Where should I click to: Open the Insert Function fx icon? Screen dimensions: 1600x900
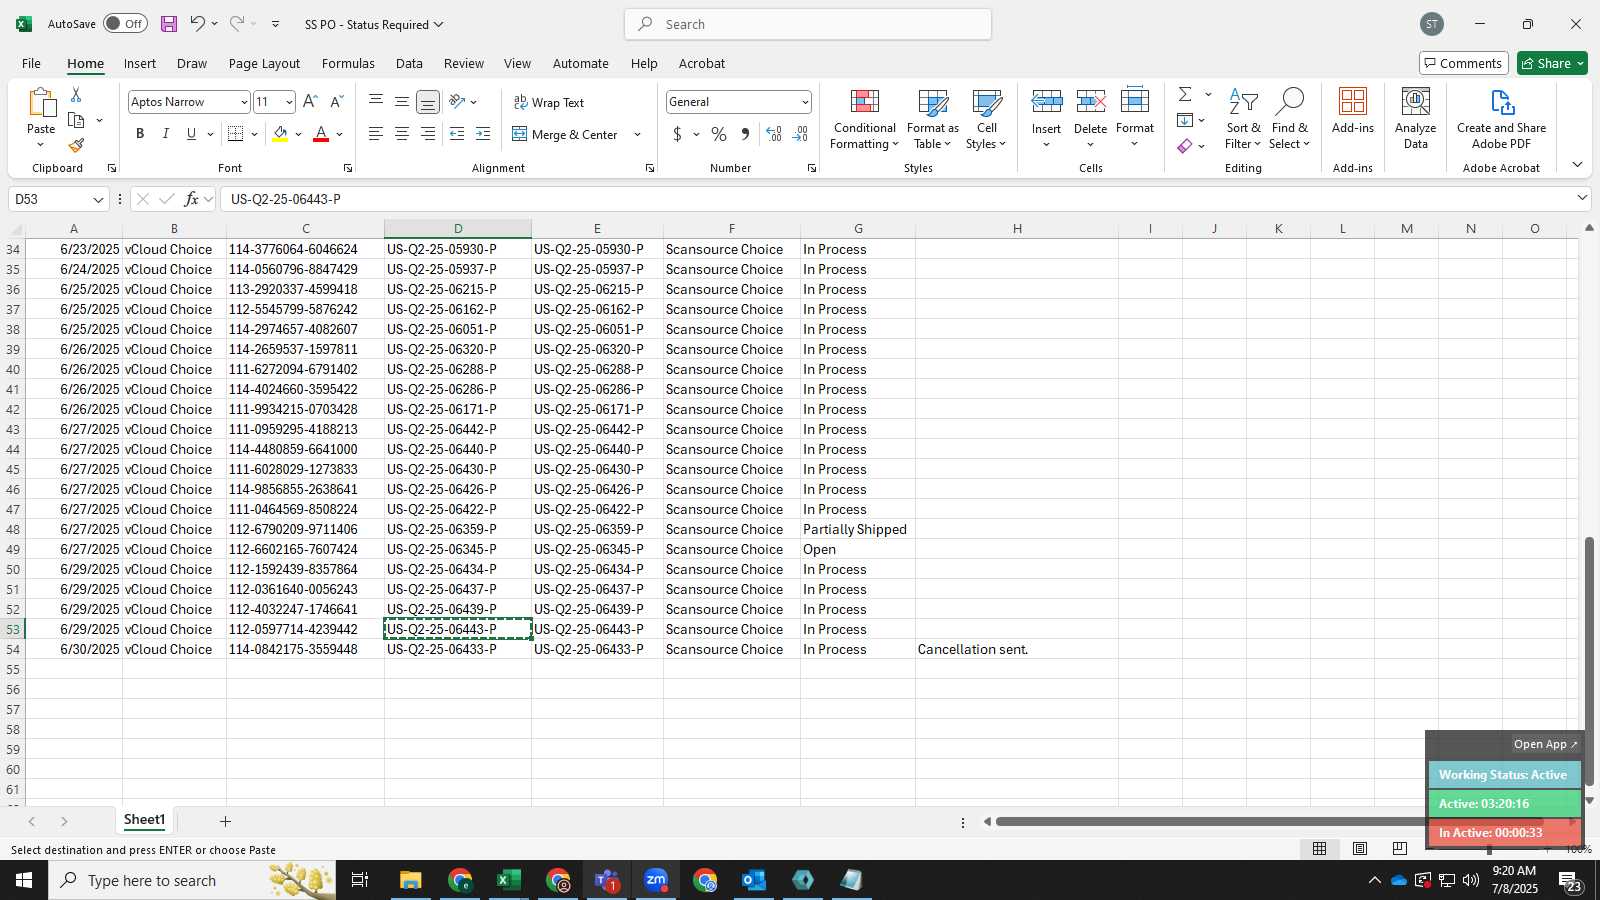pos(191,199)
